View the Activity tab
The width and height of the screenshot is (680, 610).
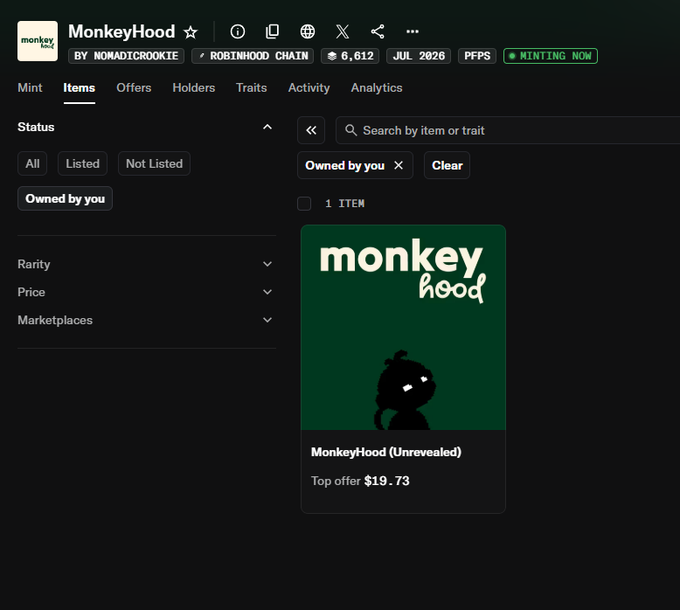309,88
